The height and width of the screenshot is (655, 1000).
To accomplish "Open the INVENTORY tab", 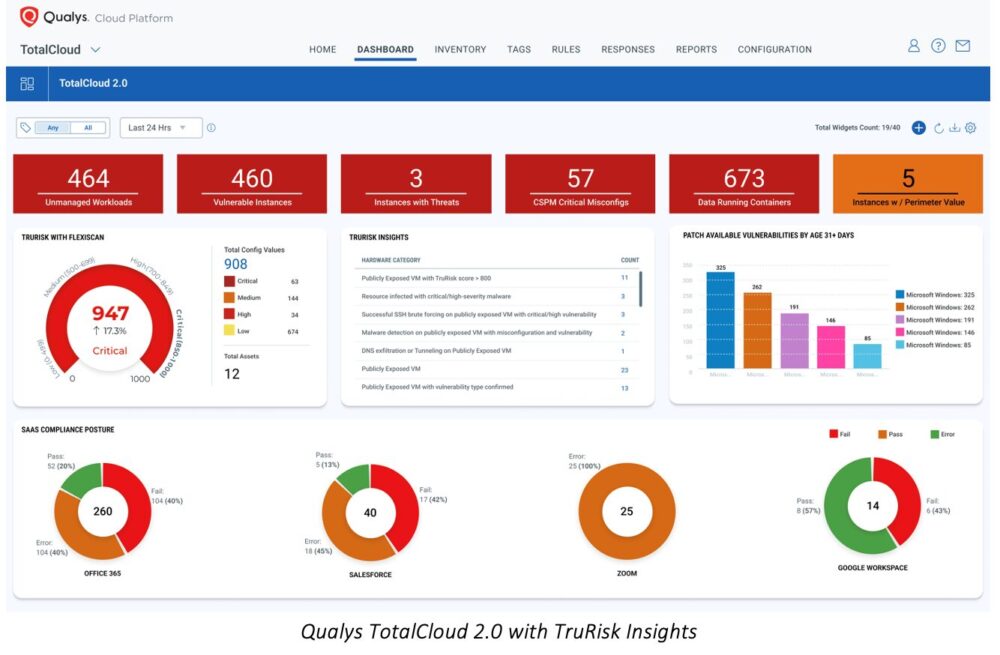I will (460, 49).
